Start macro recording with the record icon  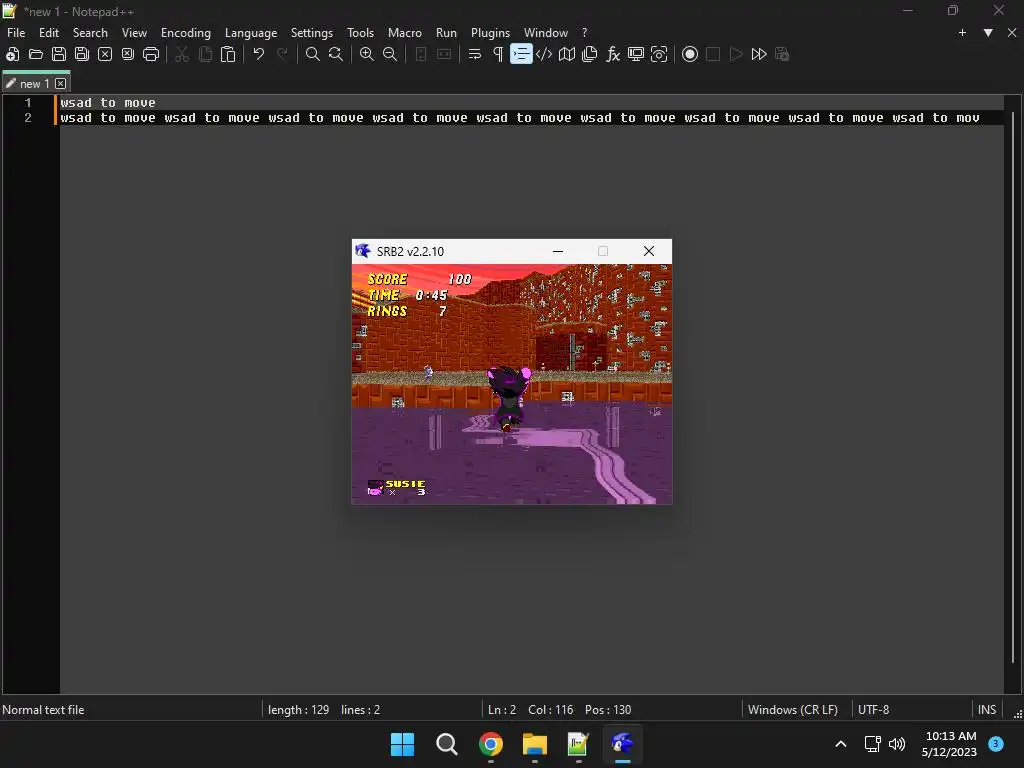coord(690,54)
